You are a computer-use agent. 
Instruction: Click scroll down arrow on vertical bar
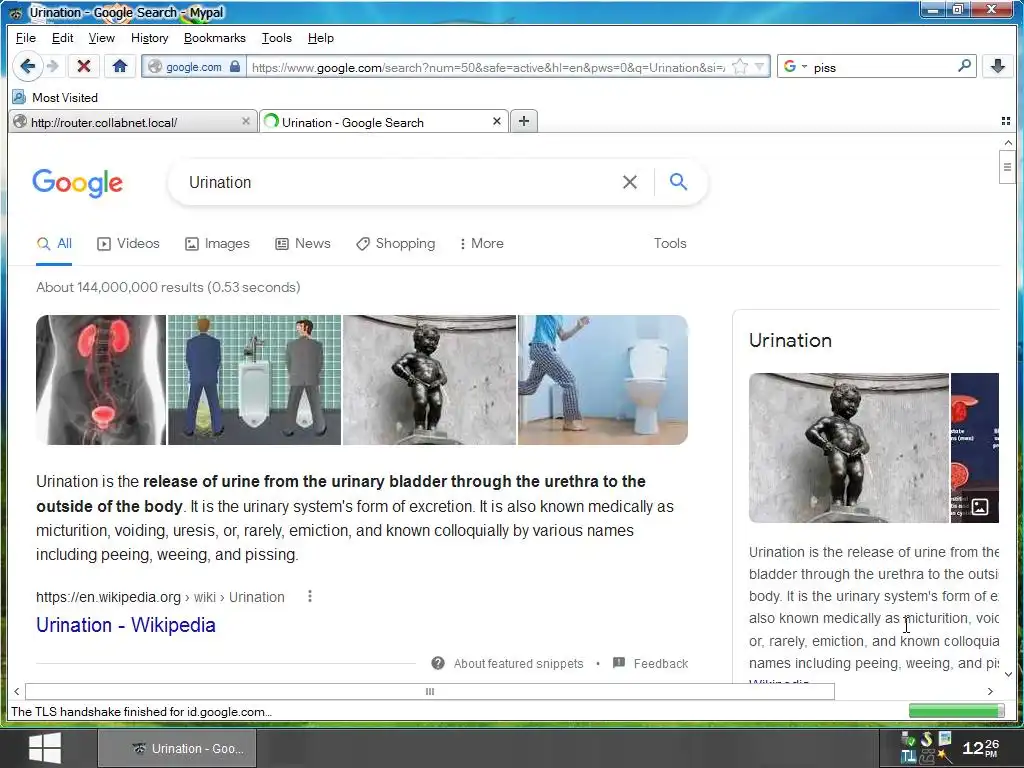point(1008,674)
